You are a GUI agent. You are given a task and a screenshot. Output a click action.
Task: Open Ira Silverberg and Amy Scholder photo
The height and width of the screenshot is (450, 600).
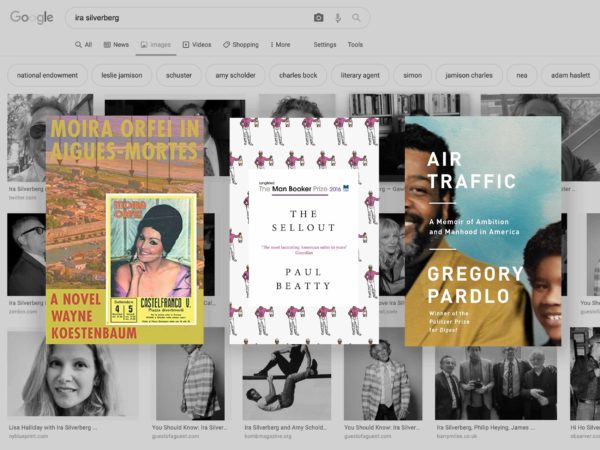[x=287, y=383]
